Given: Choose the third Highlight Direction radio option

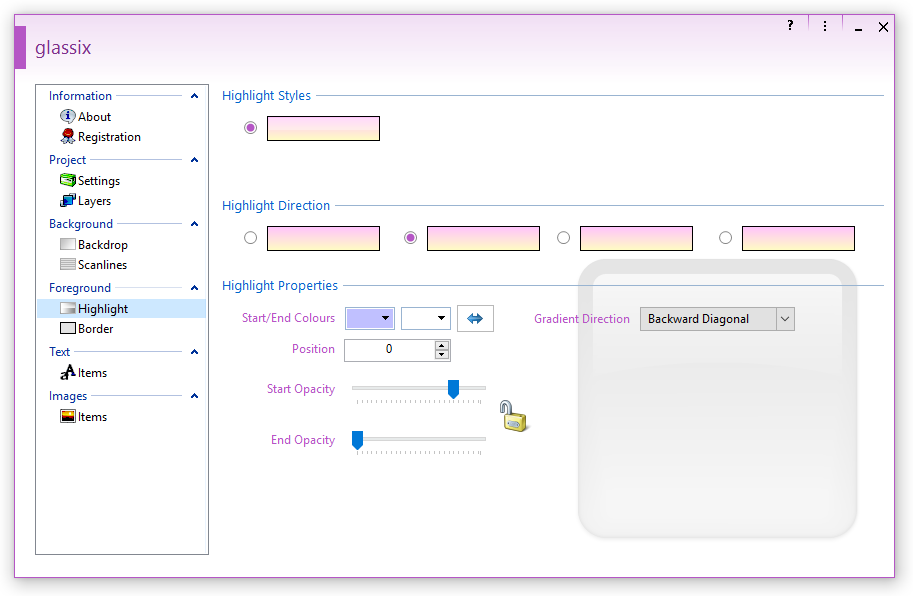Looking at the screenshot, I should coord(564,238).
